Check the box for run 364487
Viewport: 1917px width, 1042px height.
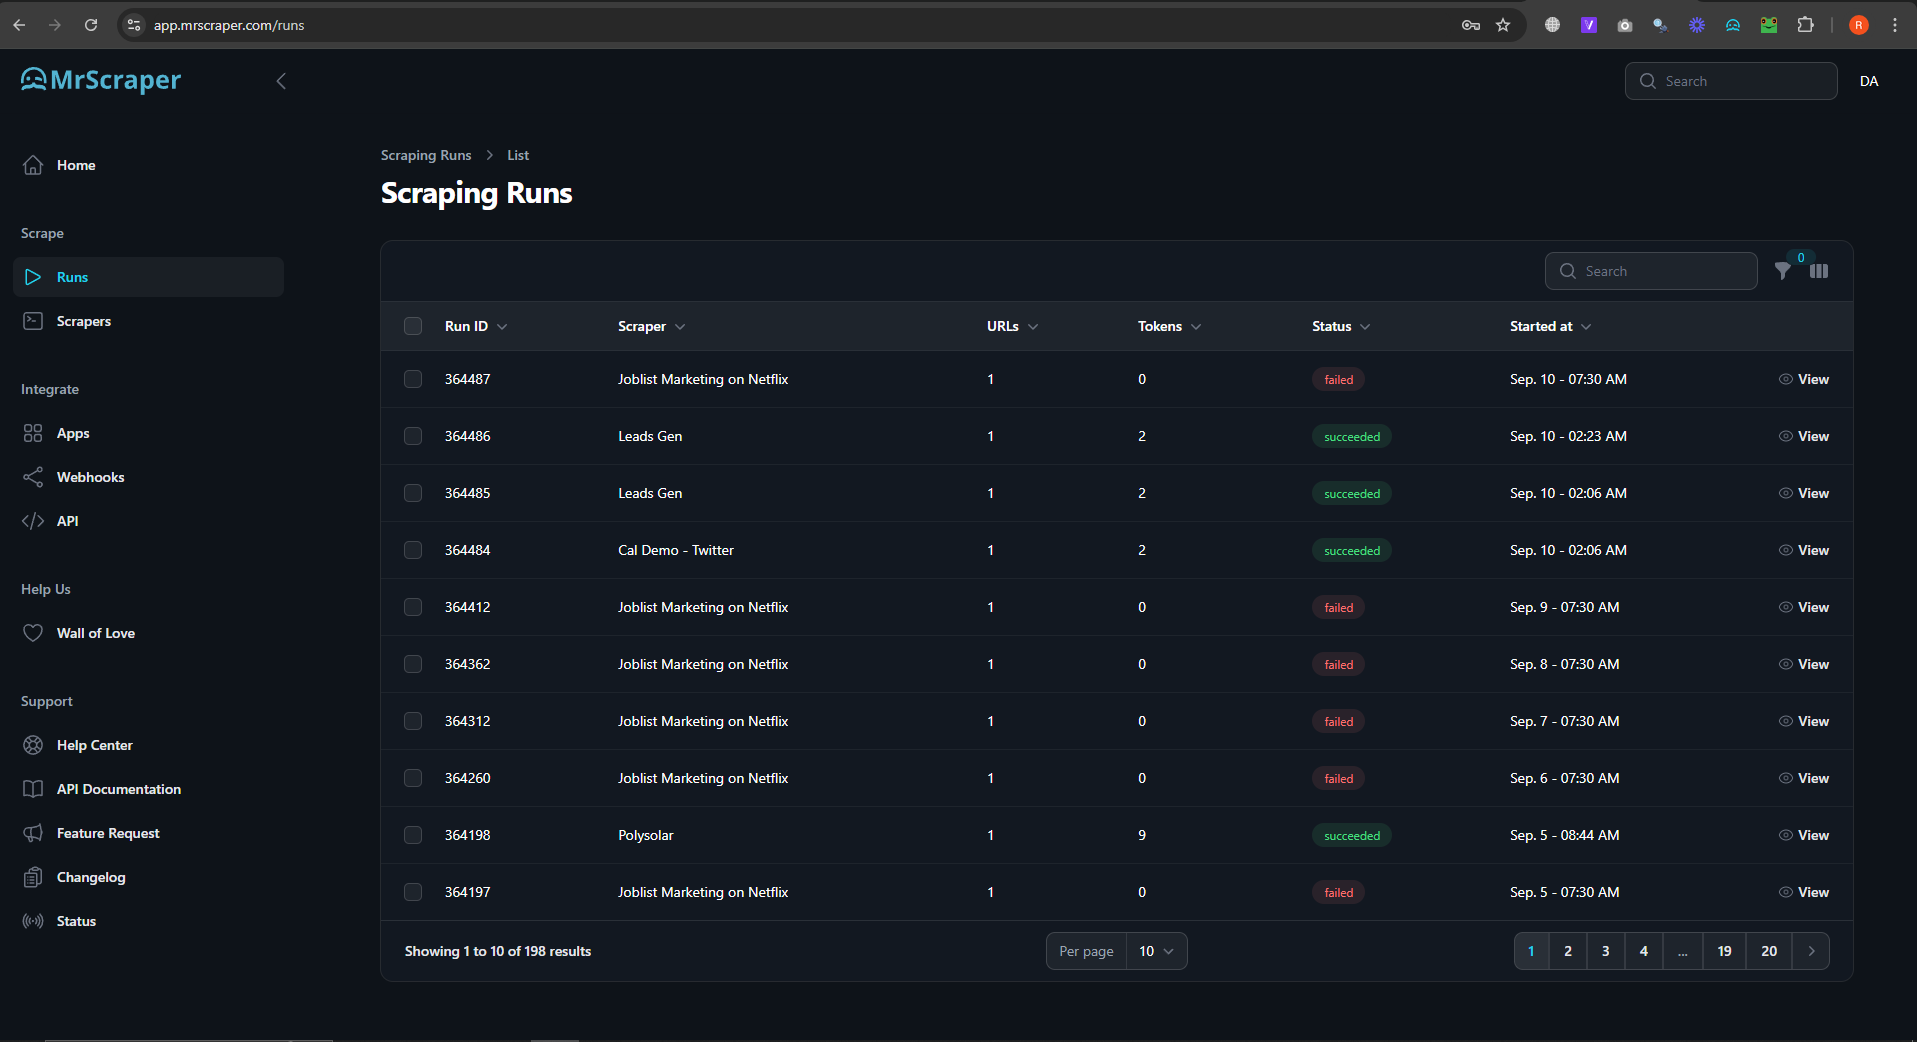pos(413,379)
